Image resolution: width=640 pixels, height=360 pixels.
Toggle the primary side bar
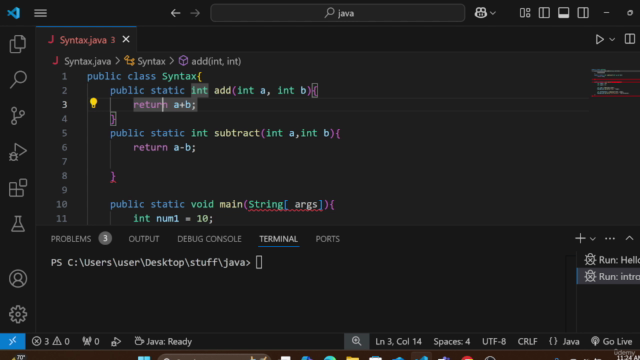(544, 13)
